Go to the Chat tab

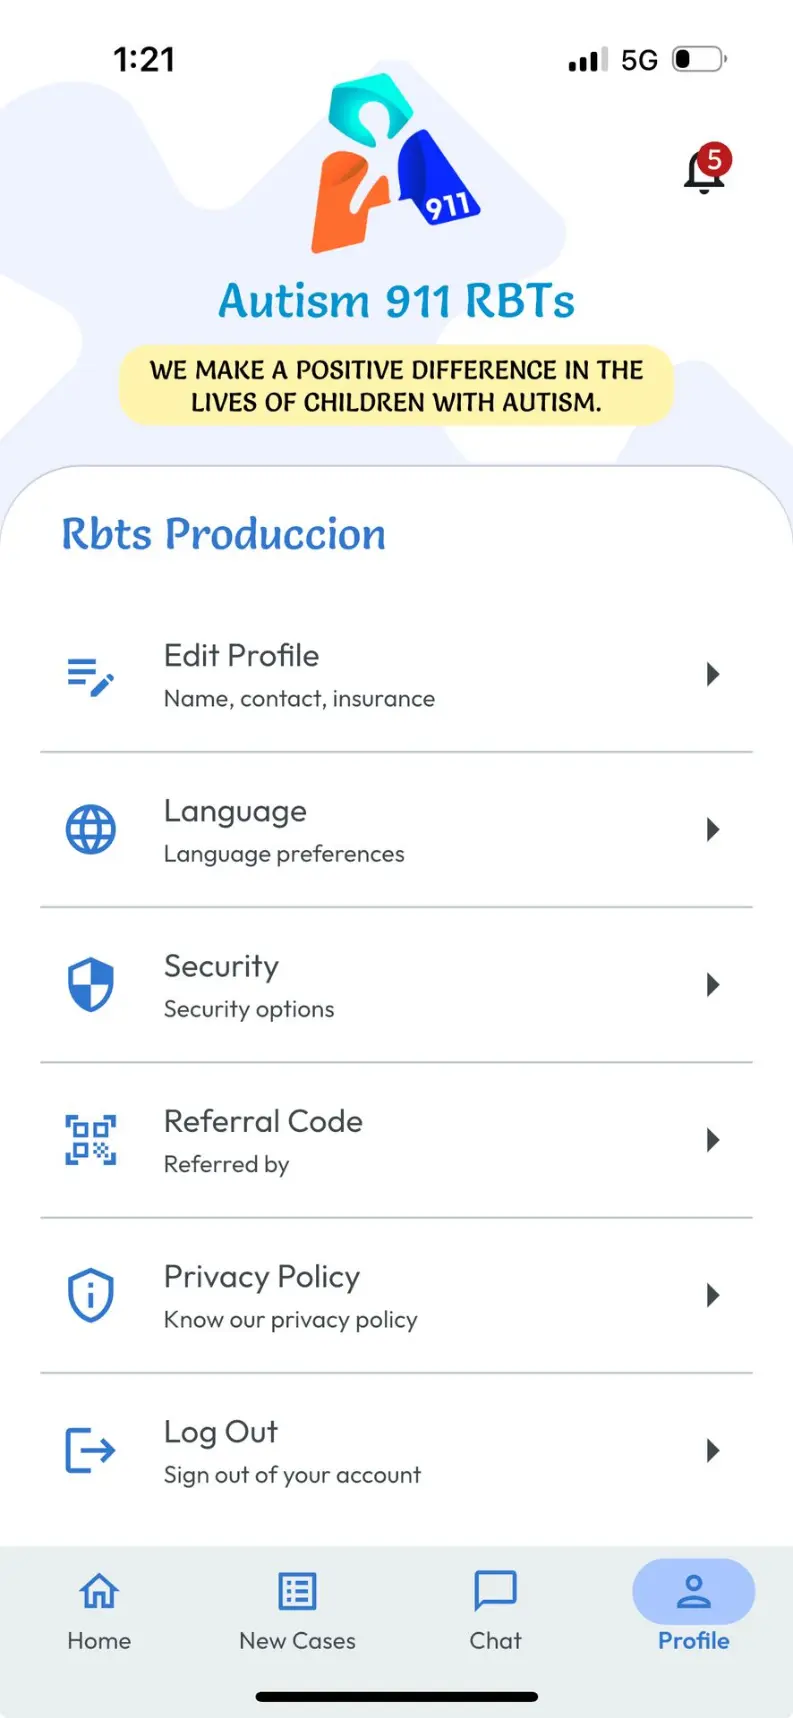click(495, 1610)
